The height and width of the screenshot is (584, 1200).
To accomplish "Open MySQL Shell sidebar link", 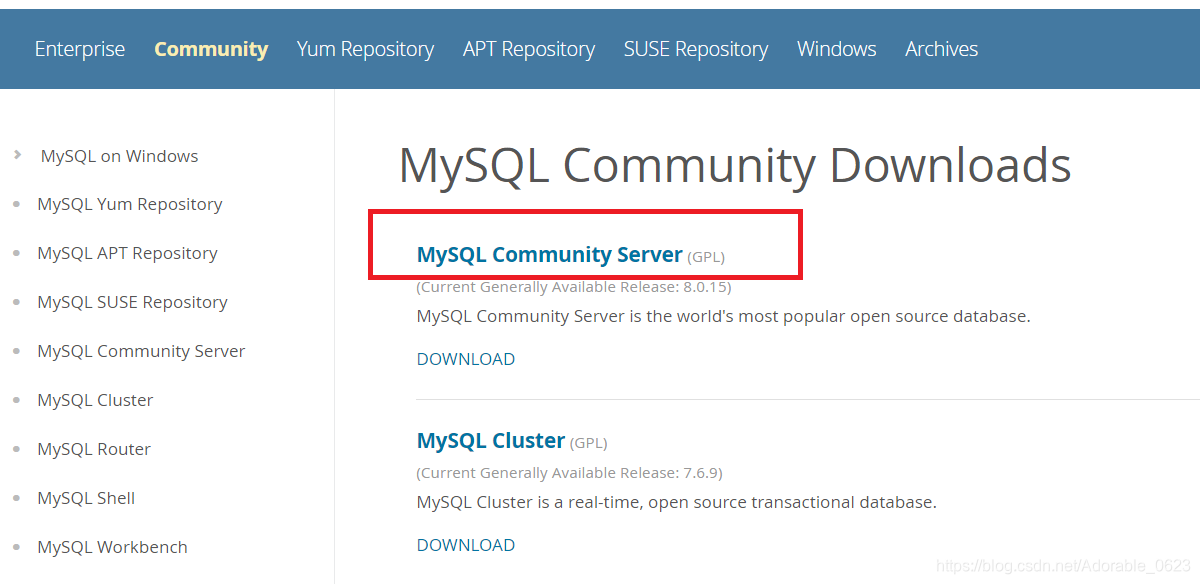I will pyautogui.click(x=86, y=498).
